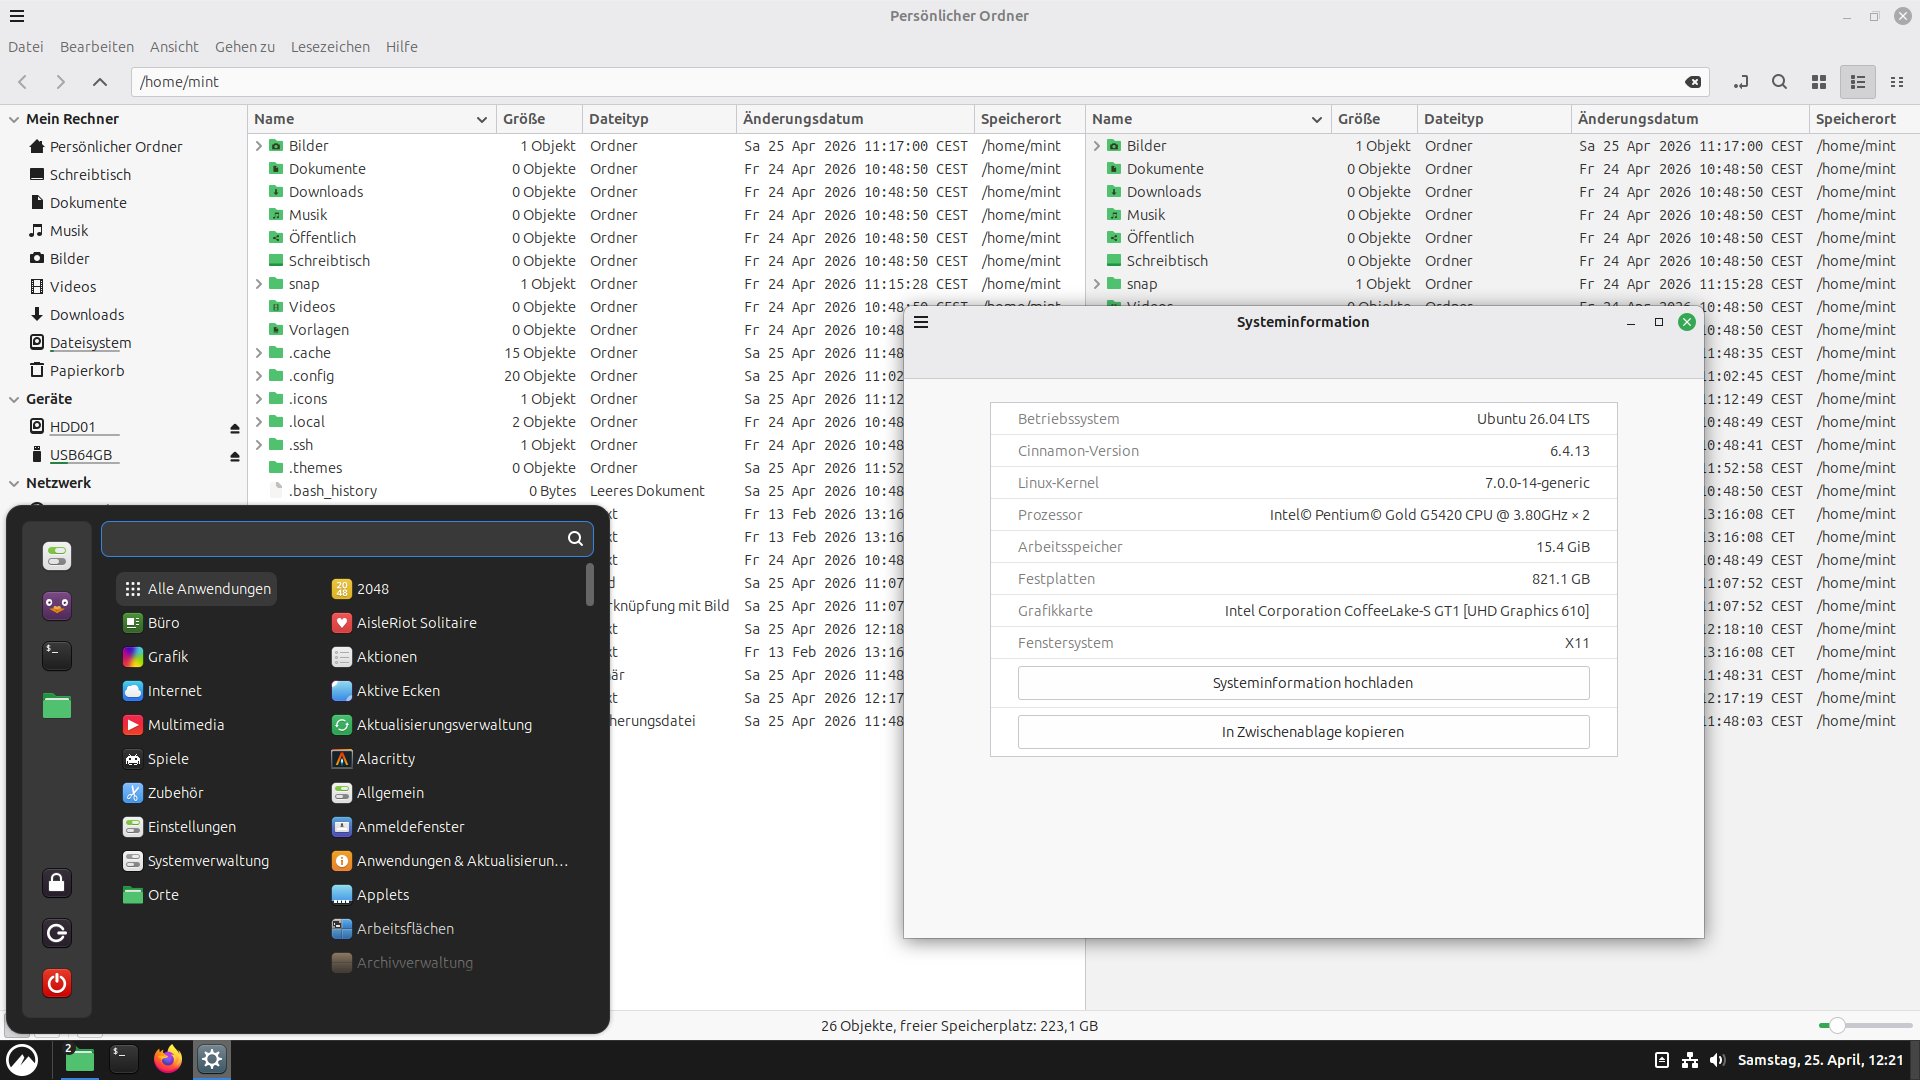Open the Hilfe menu
This screenshot has width=1920, height=1080.
(x=402, y=47)
